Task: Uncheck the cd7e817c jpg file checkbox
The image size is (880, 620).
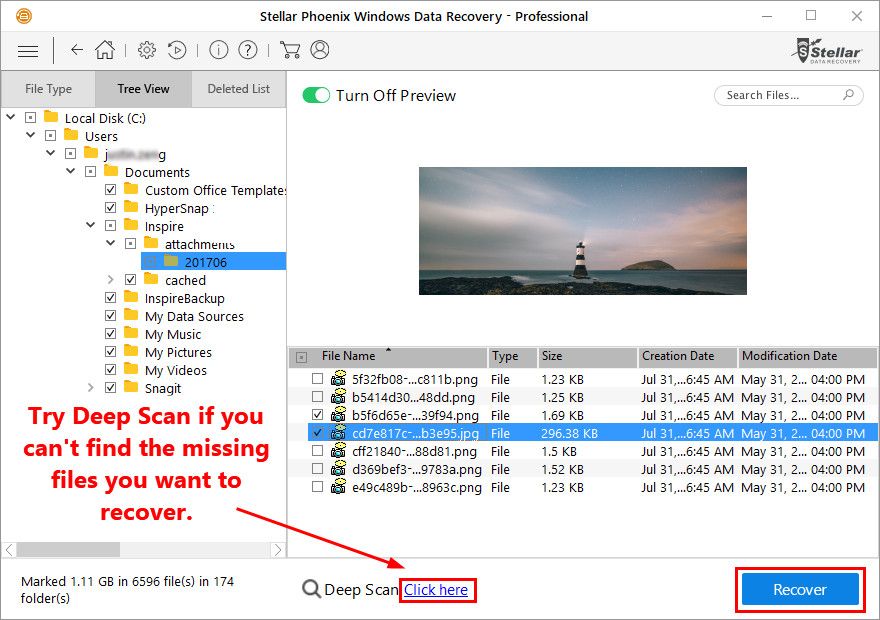Action: point(318,433)
